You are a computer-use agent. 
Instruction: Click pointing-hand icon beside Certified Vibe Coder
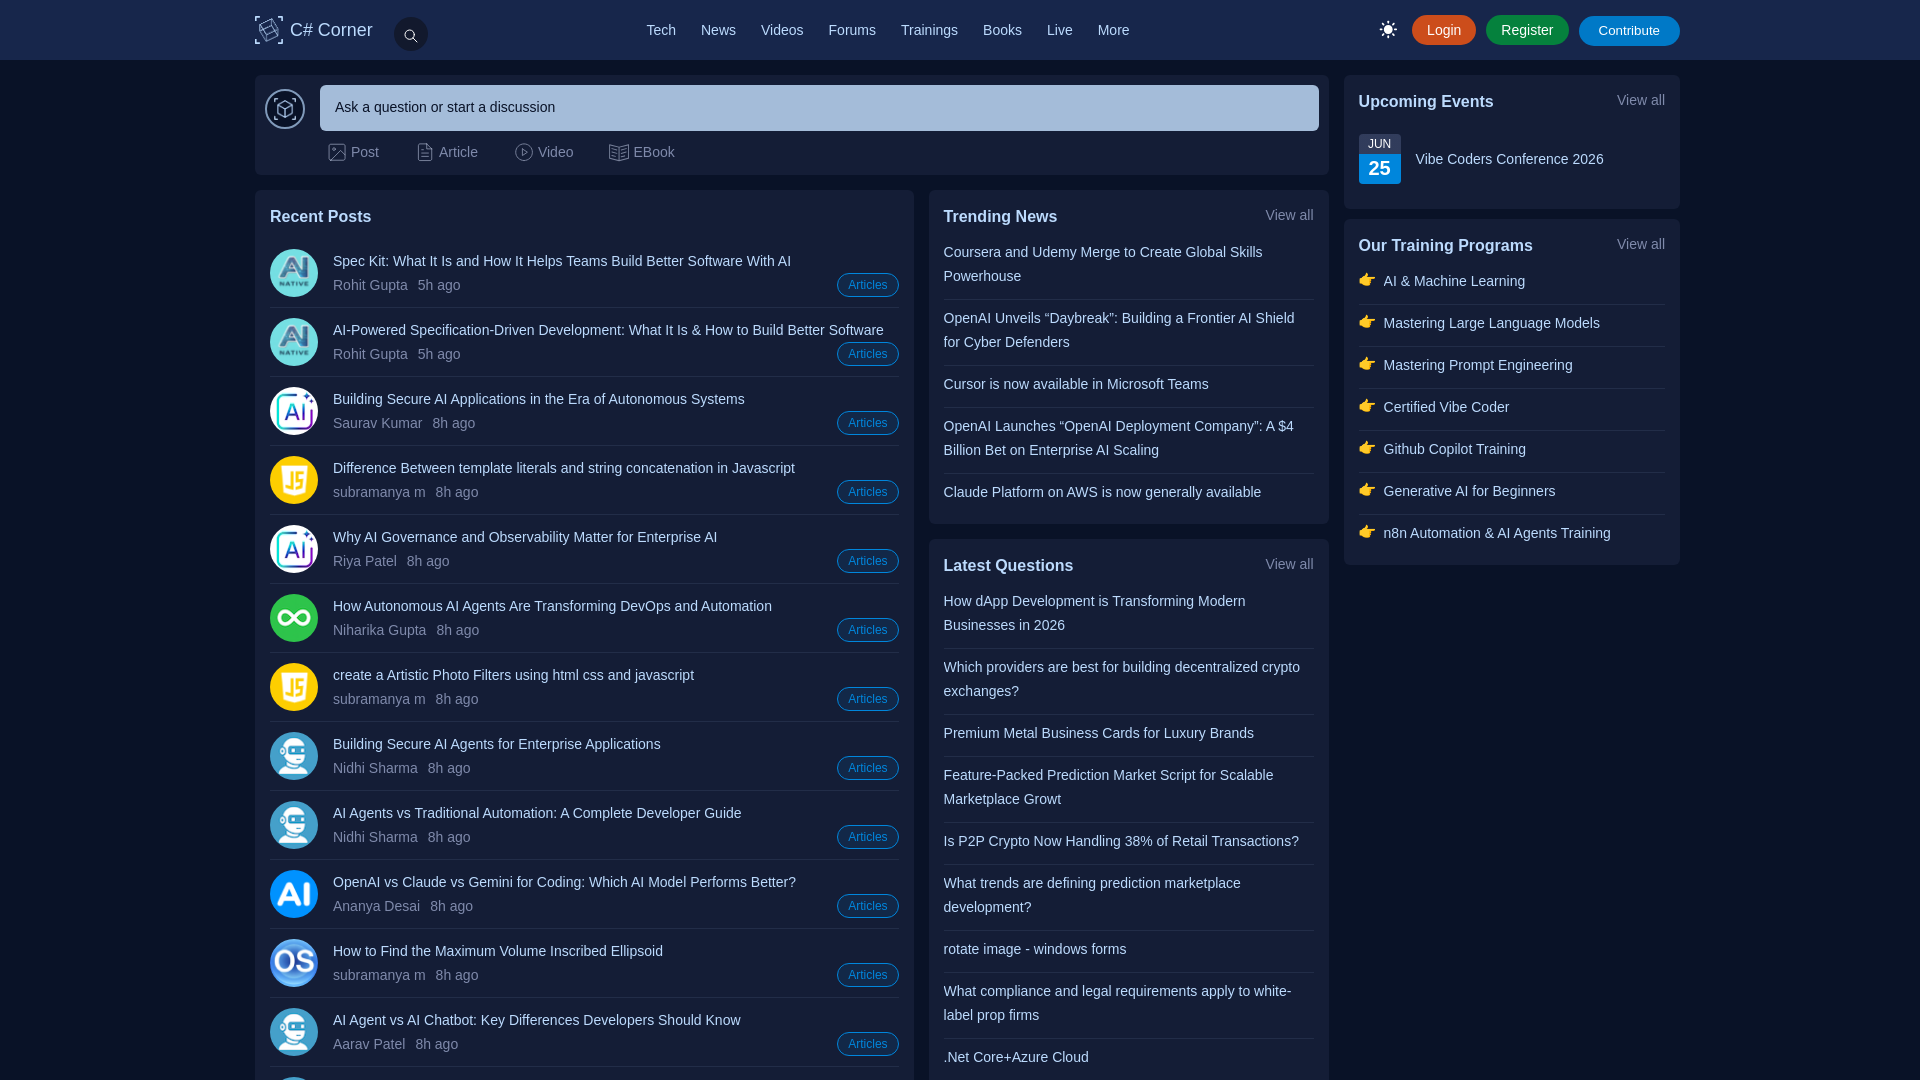[x=1367, y=406]
